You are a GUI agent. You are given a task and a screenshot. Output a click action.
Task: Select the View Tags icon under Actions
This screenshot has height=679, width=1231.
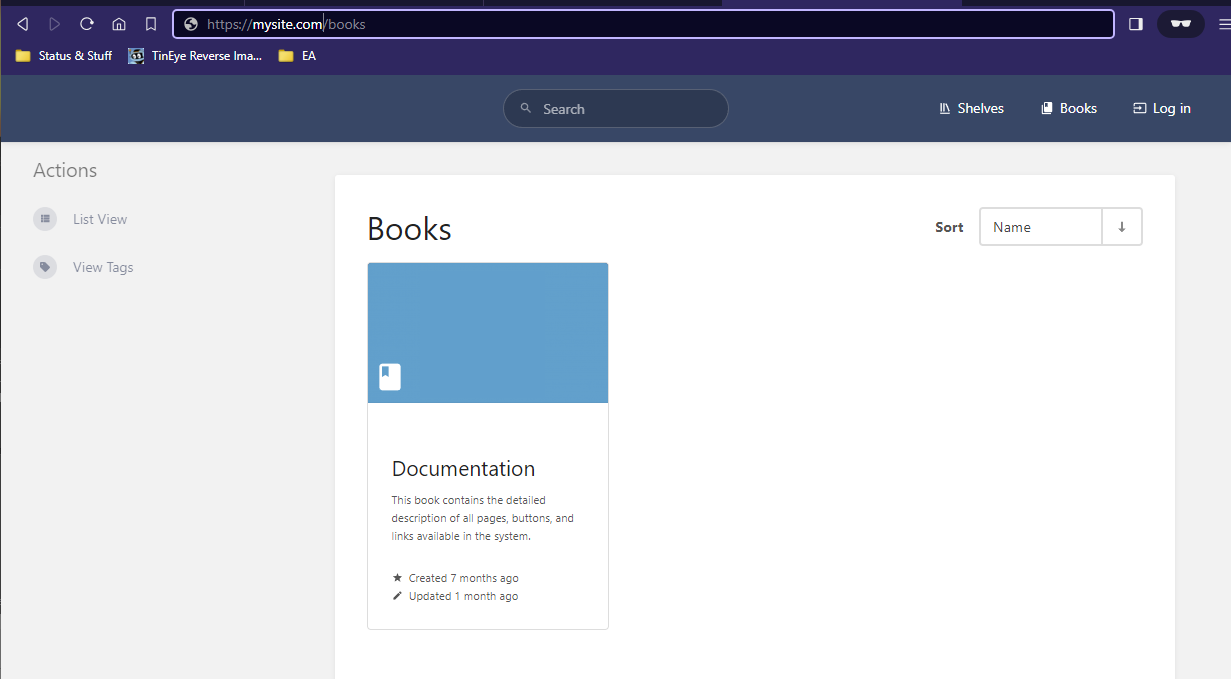click(45, 266)
